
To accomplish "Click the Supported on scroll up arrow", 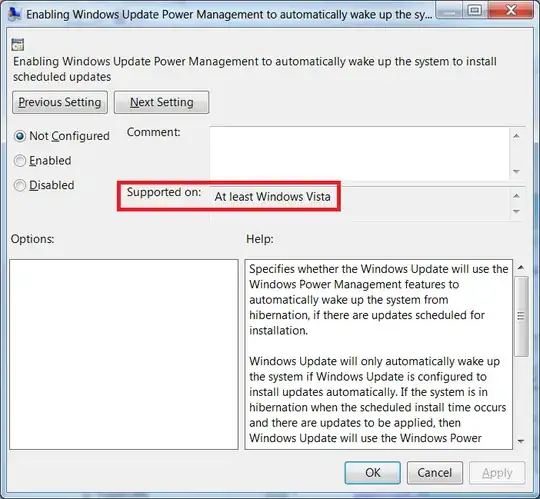I will click(x=516, y=196).
